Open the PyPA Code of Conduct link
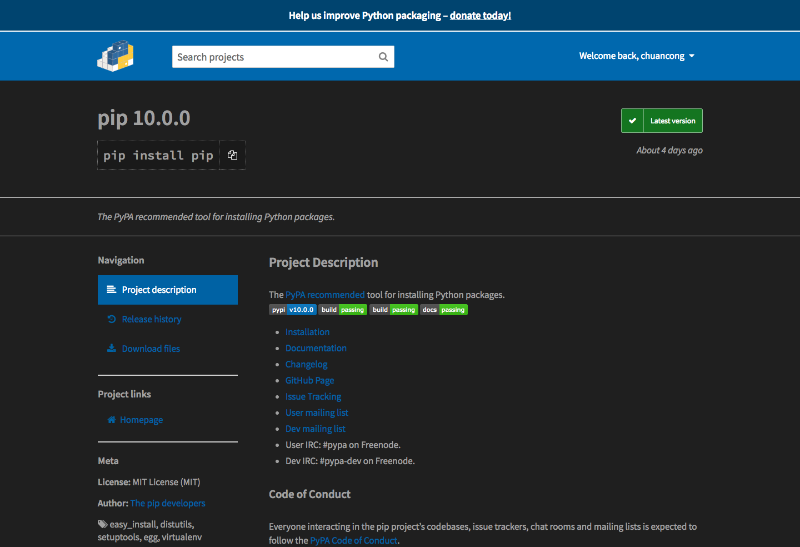The width and height of the screenshot is (800, 547). 354,540
